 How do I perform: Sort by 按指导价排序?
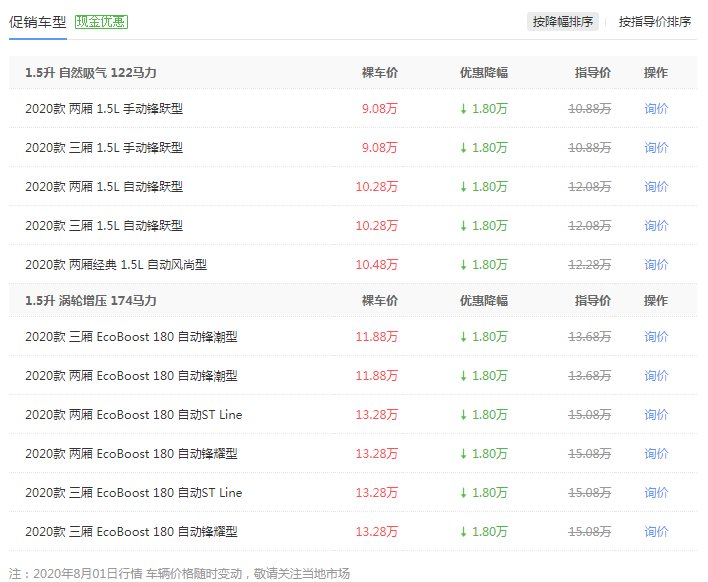(655, 22)
